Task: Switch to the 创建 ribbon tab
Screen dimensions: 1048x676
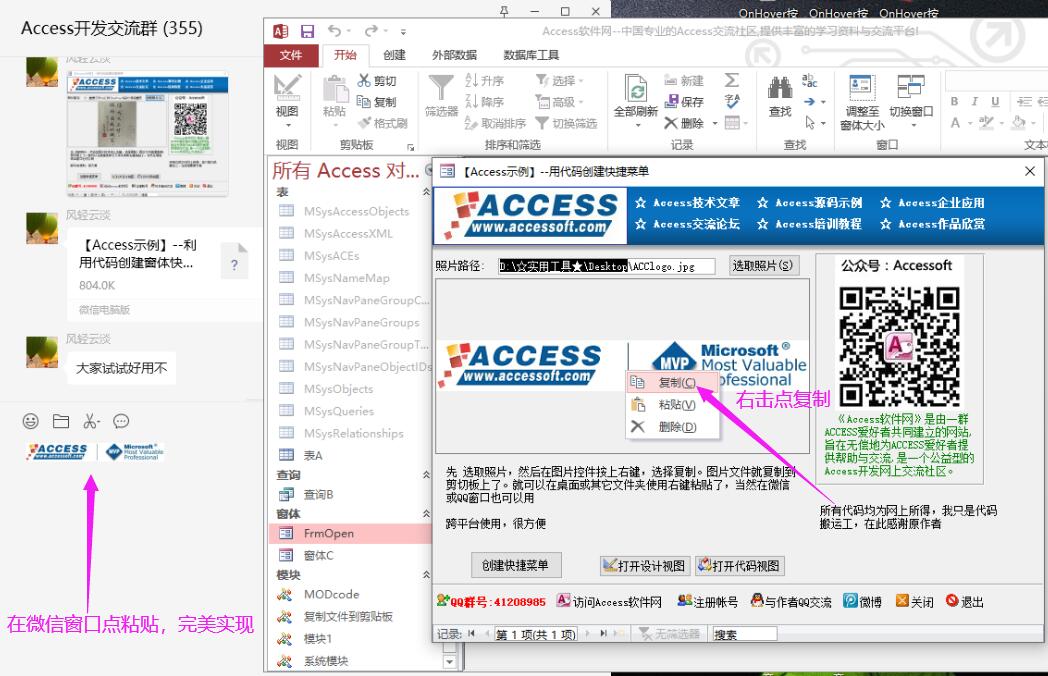Action: (394, 55)
